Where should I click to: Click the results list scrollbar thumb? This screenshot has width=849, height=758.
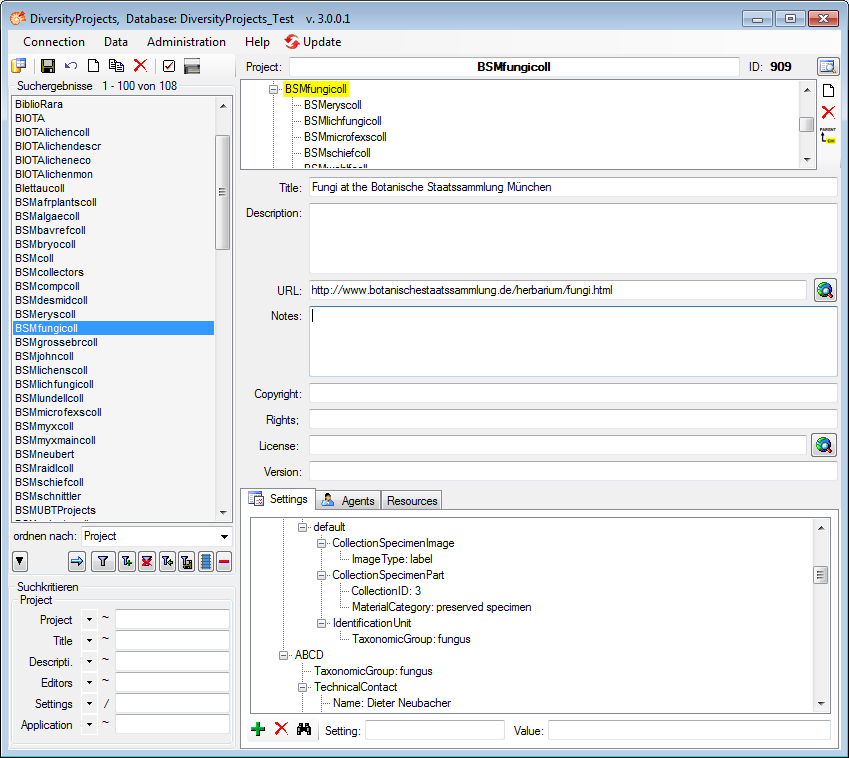pyautogui.click(x=223, y=192)
